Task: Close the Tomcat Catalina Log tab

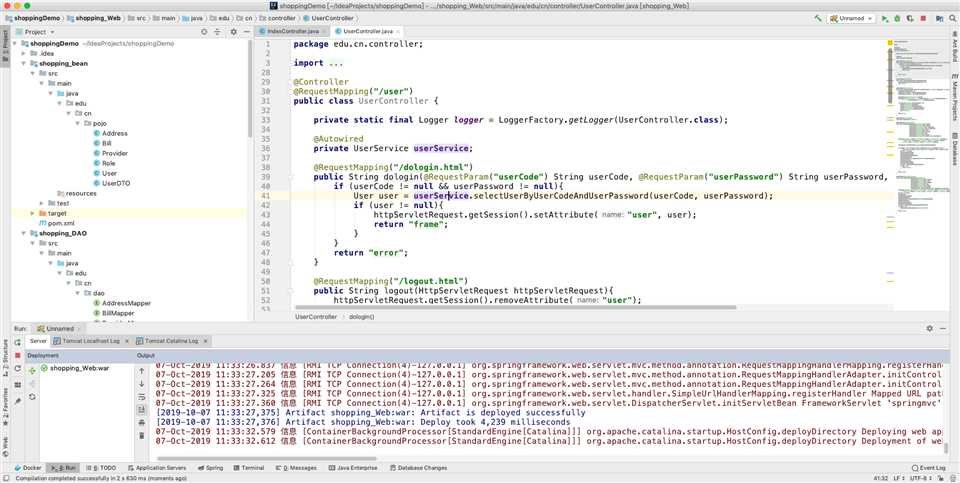Action: (206, 341)
